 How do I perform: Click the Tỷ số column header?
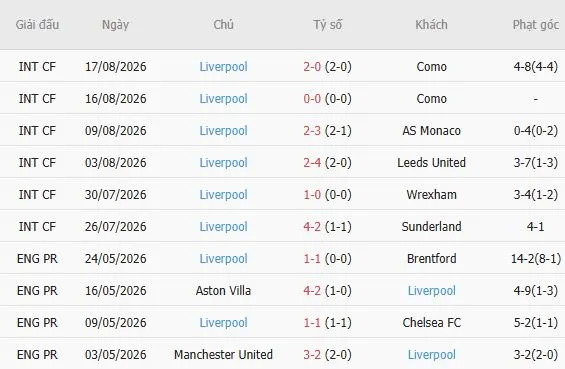(x=328, y=25)
